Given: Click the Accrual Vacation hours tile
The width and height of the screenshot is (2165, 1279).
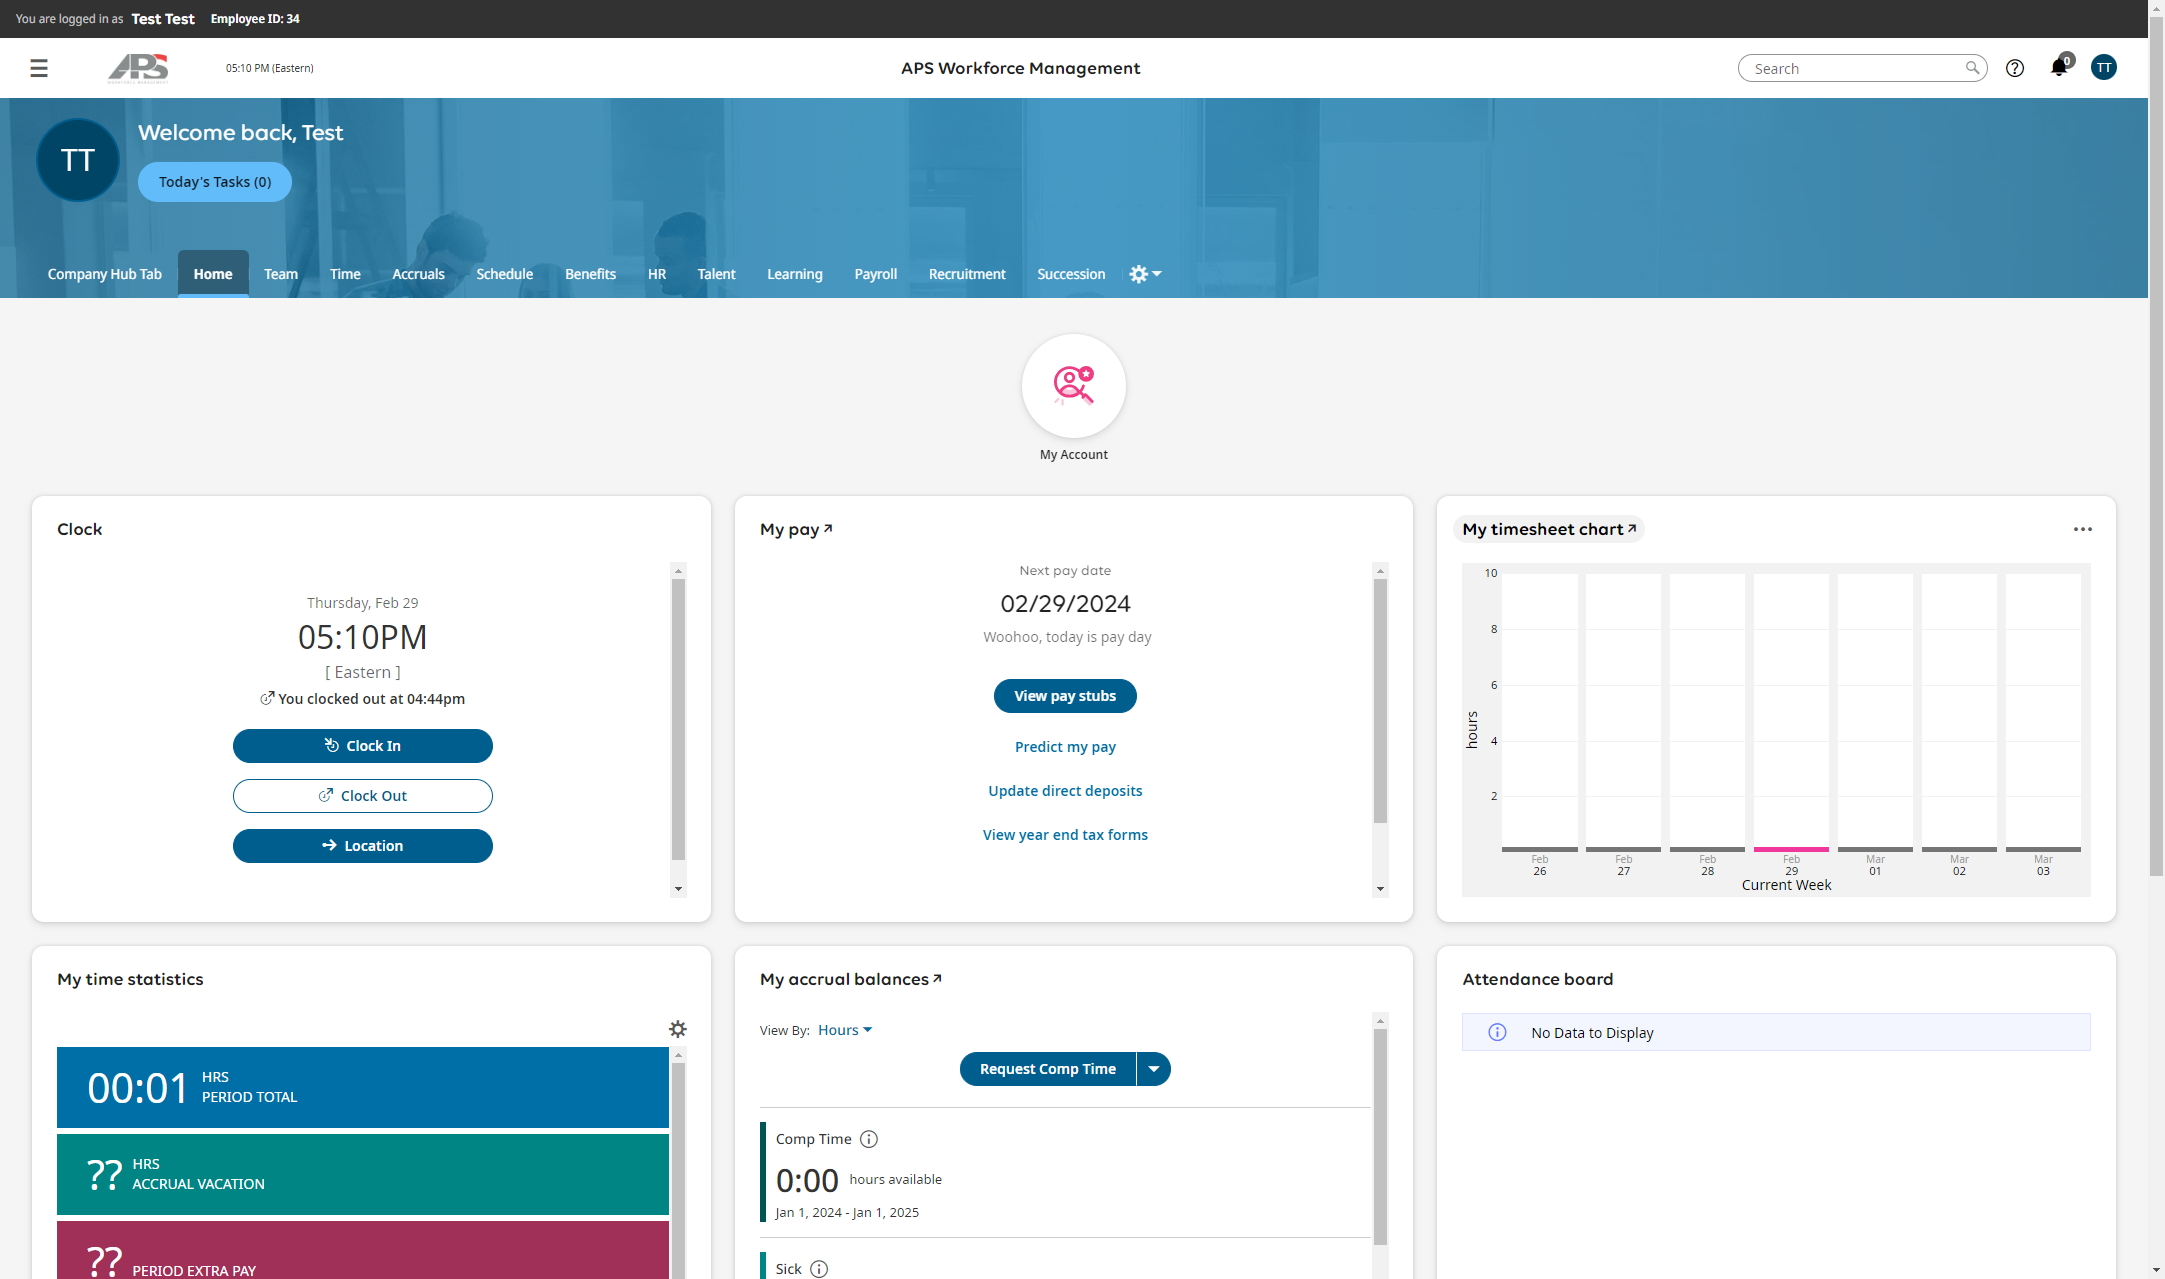Looking at the screenshot, I should (x=363, y=1174).
